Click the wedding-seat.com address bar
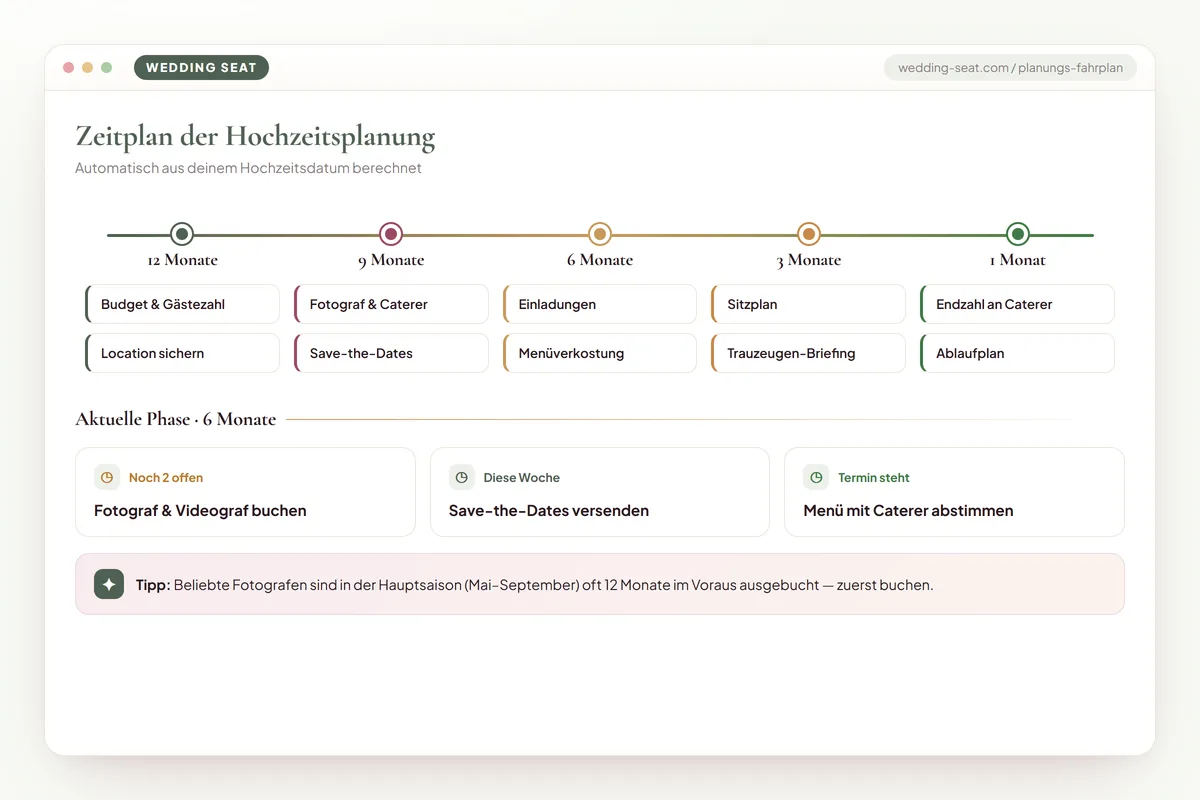 point(1010,68)
